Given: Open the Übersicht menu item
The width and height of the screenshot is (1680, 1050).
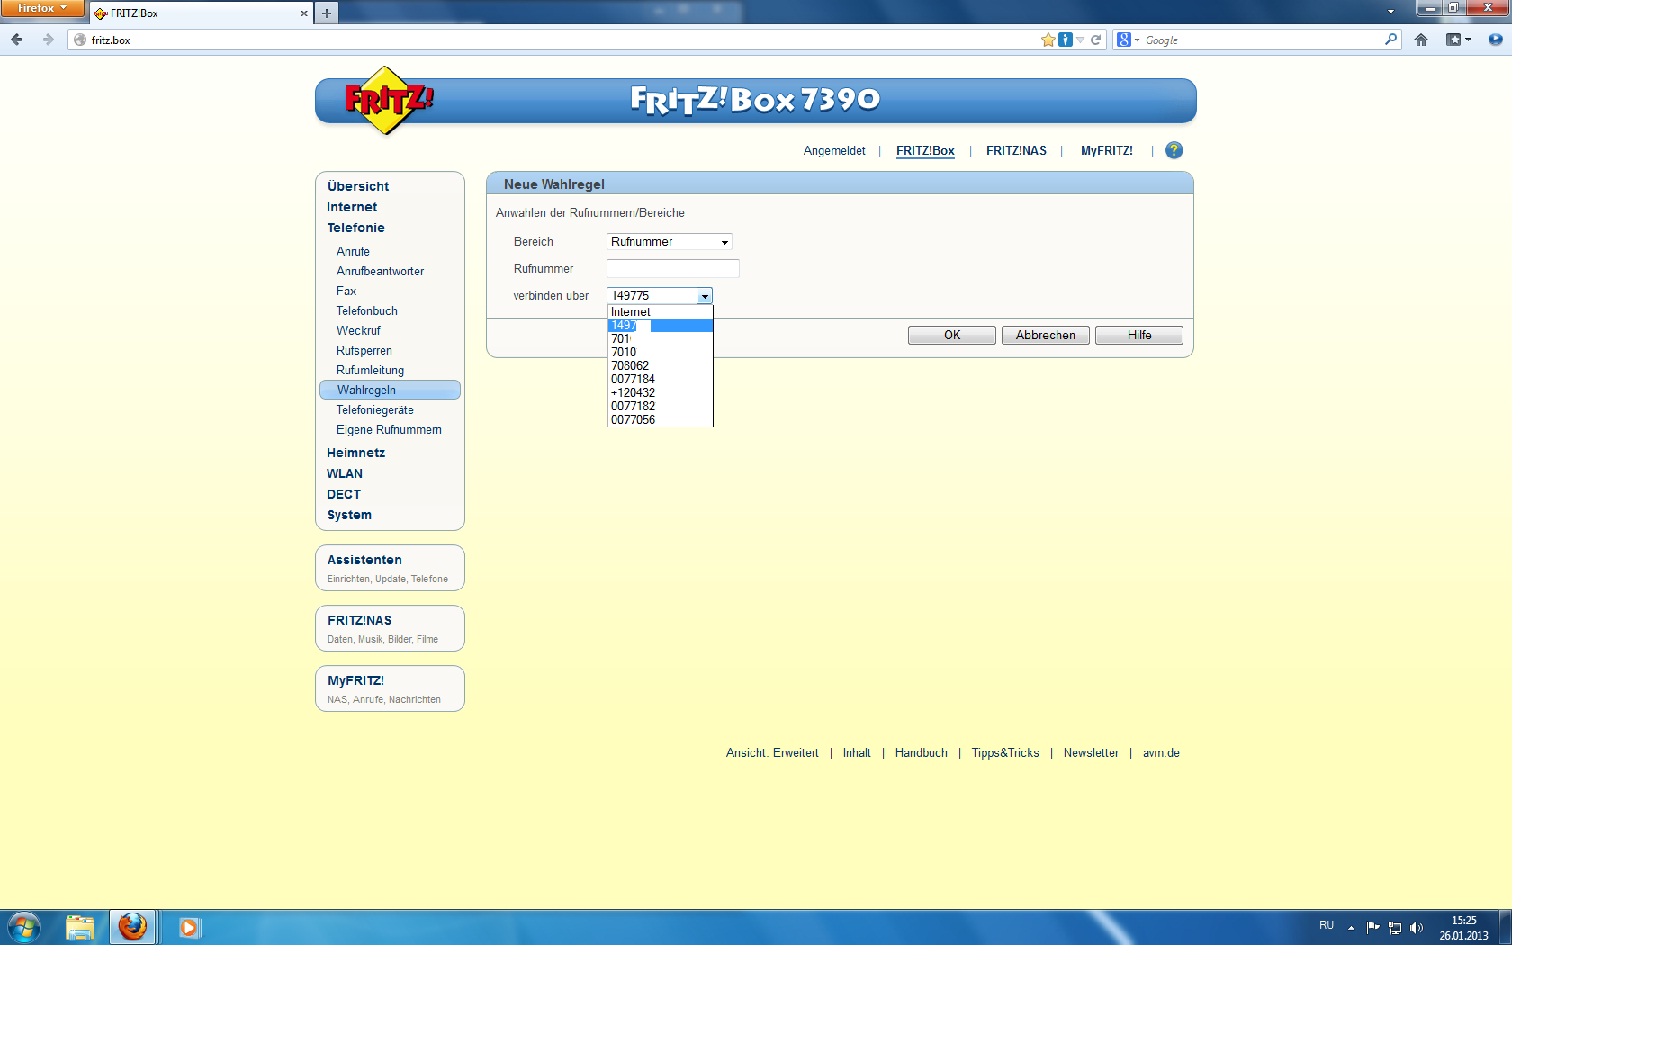Looking at the screenshot, I should (358, 186).
